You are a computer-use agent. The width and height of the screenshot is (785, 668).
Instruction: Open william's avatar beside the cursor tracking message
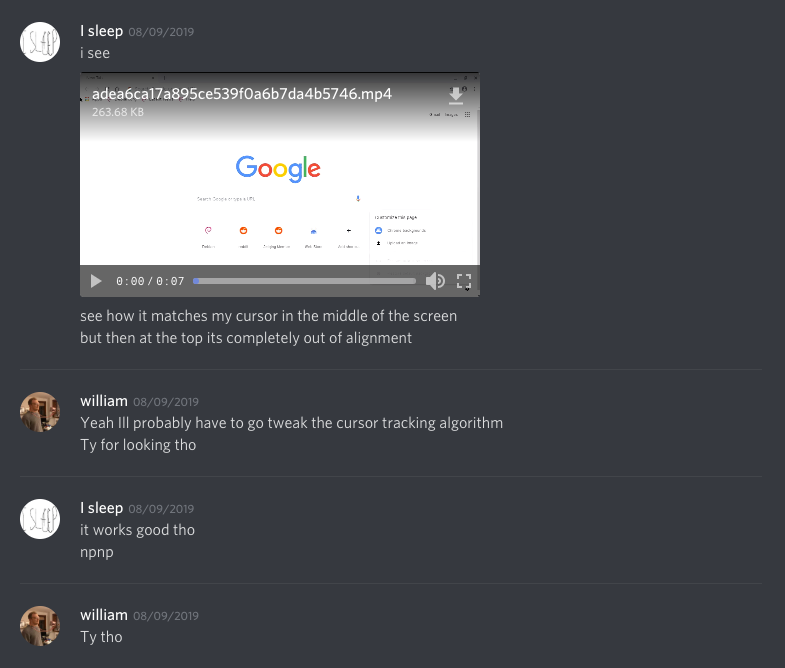41,412
